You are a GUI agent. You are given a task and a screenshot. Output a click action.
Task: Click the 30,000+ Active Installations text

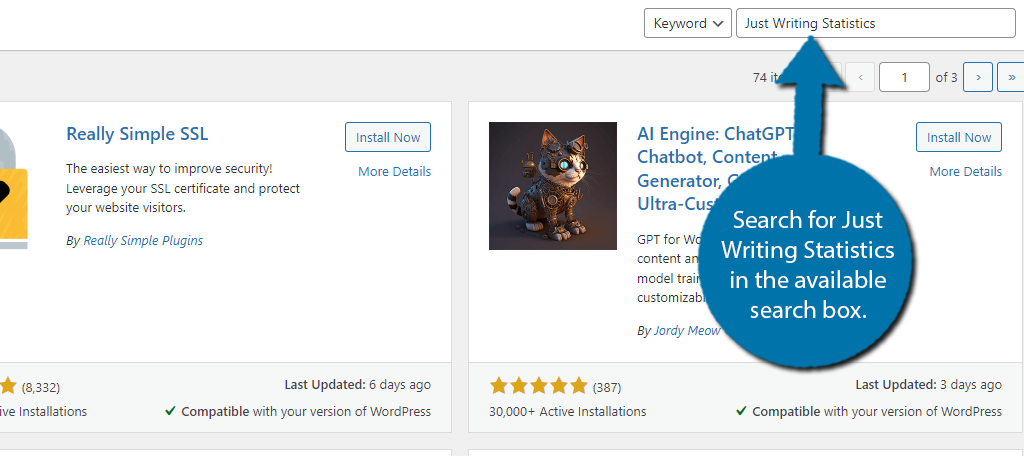tap(568, 412)
